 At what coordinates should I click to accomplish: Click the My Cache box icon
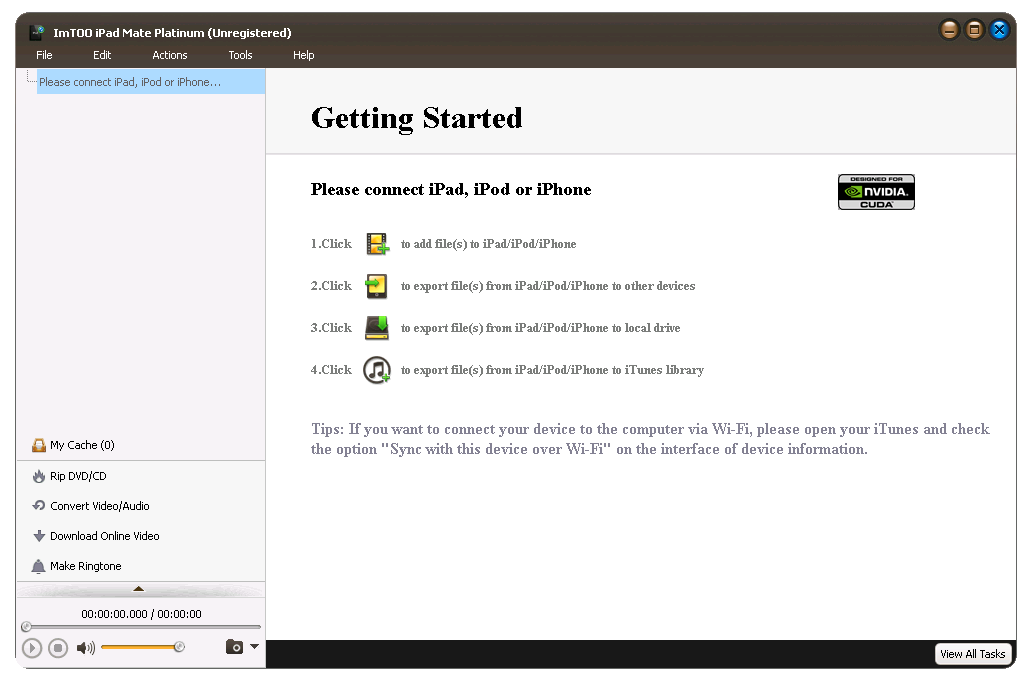tap(39, 445)
